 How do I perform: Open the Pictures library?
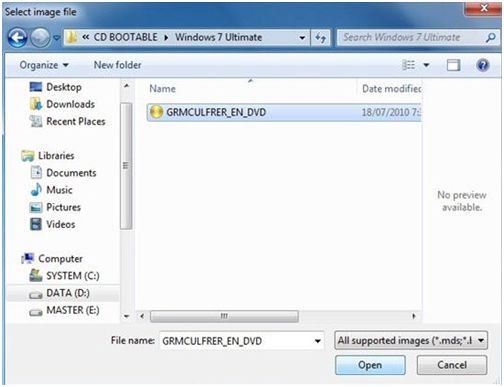click(x=63, y=207)
